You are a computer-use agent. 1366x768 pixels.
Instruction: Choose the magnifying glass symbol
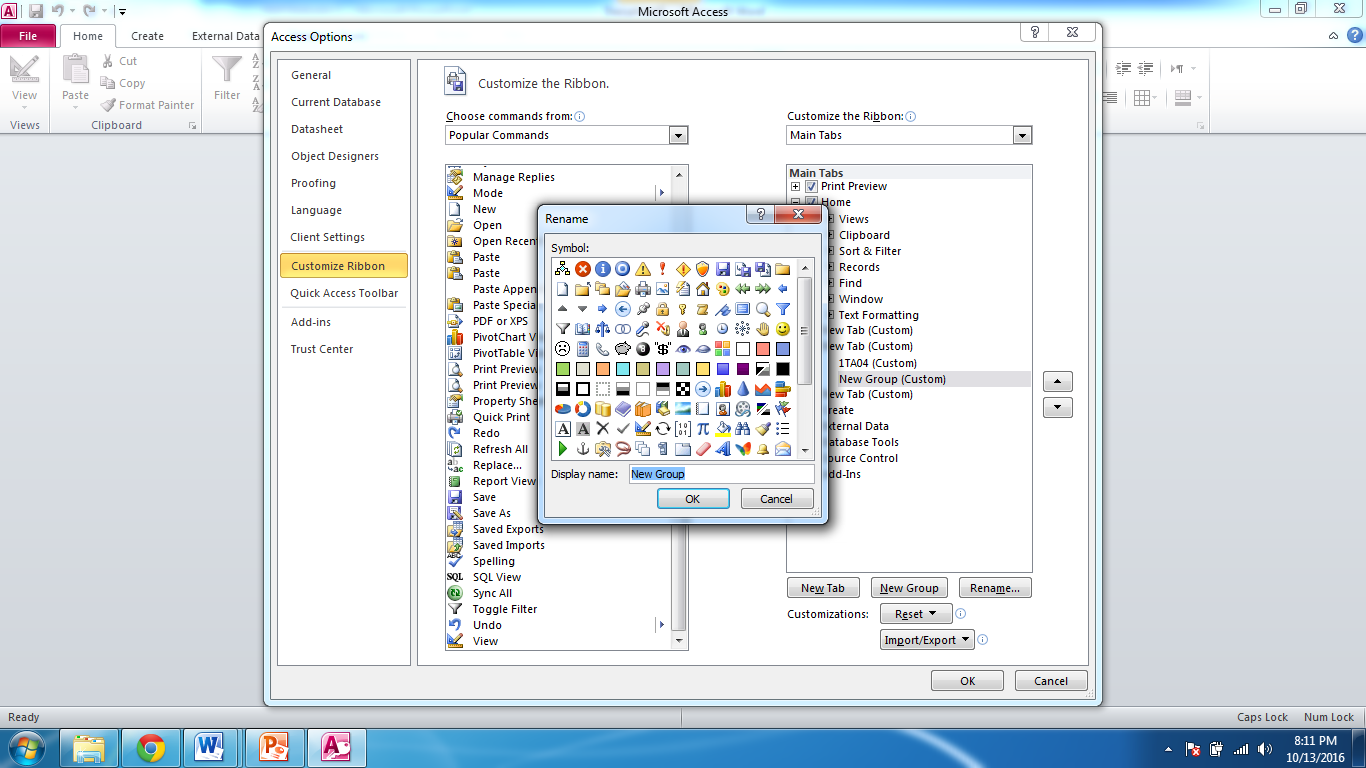(x=762, y=309)
